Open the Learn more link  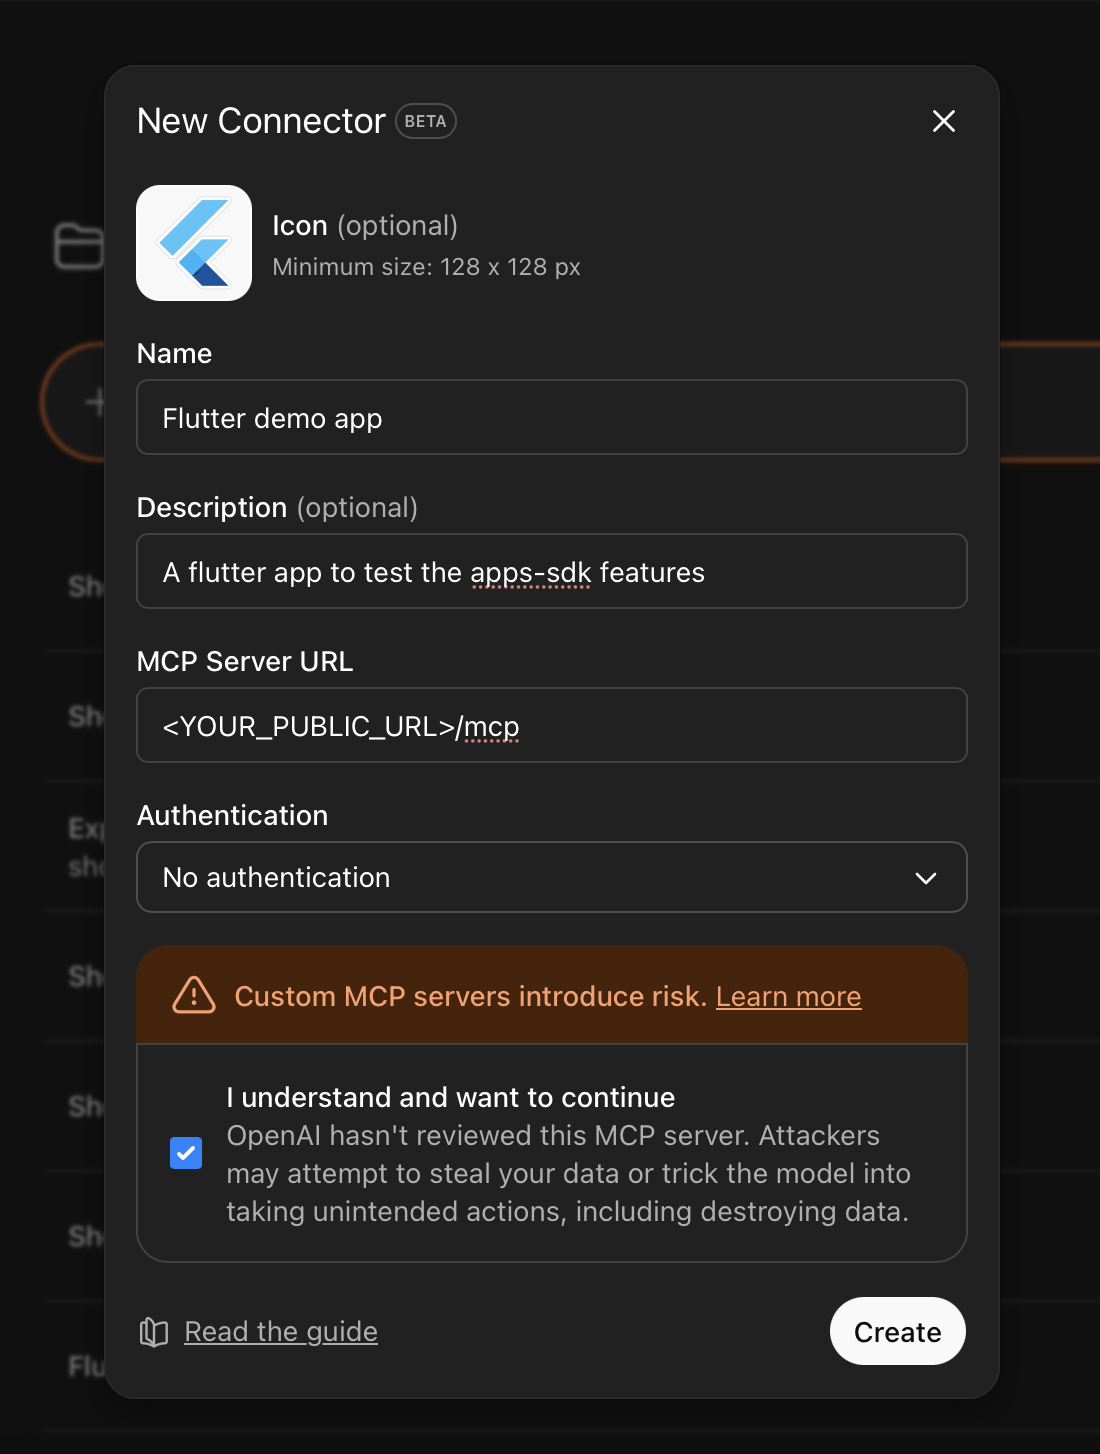[788, 996]
